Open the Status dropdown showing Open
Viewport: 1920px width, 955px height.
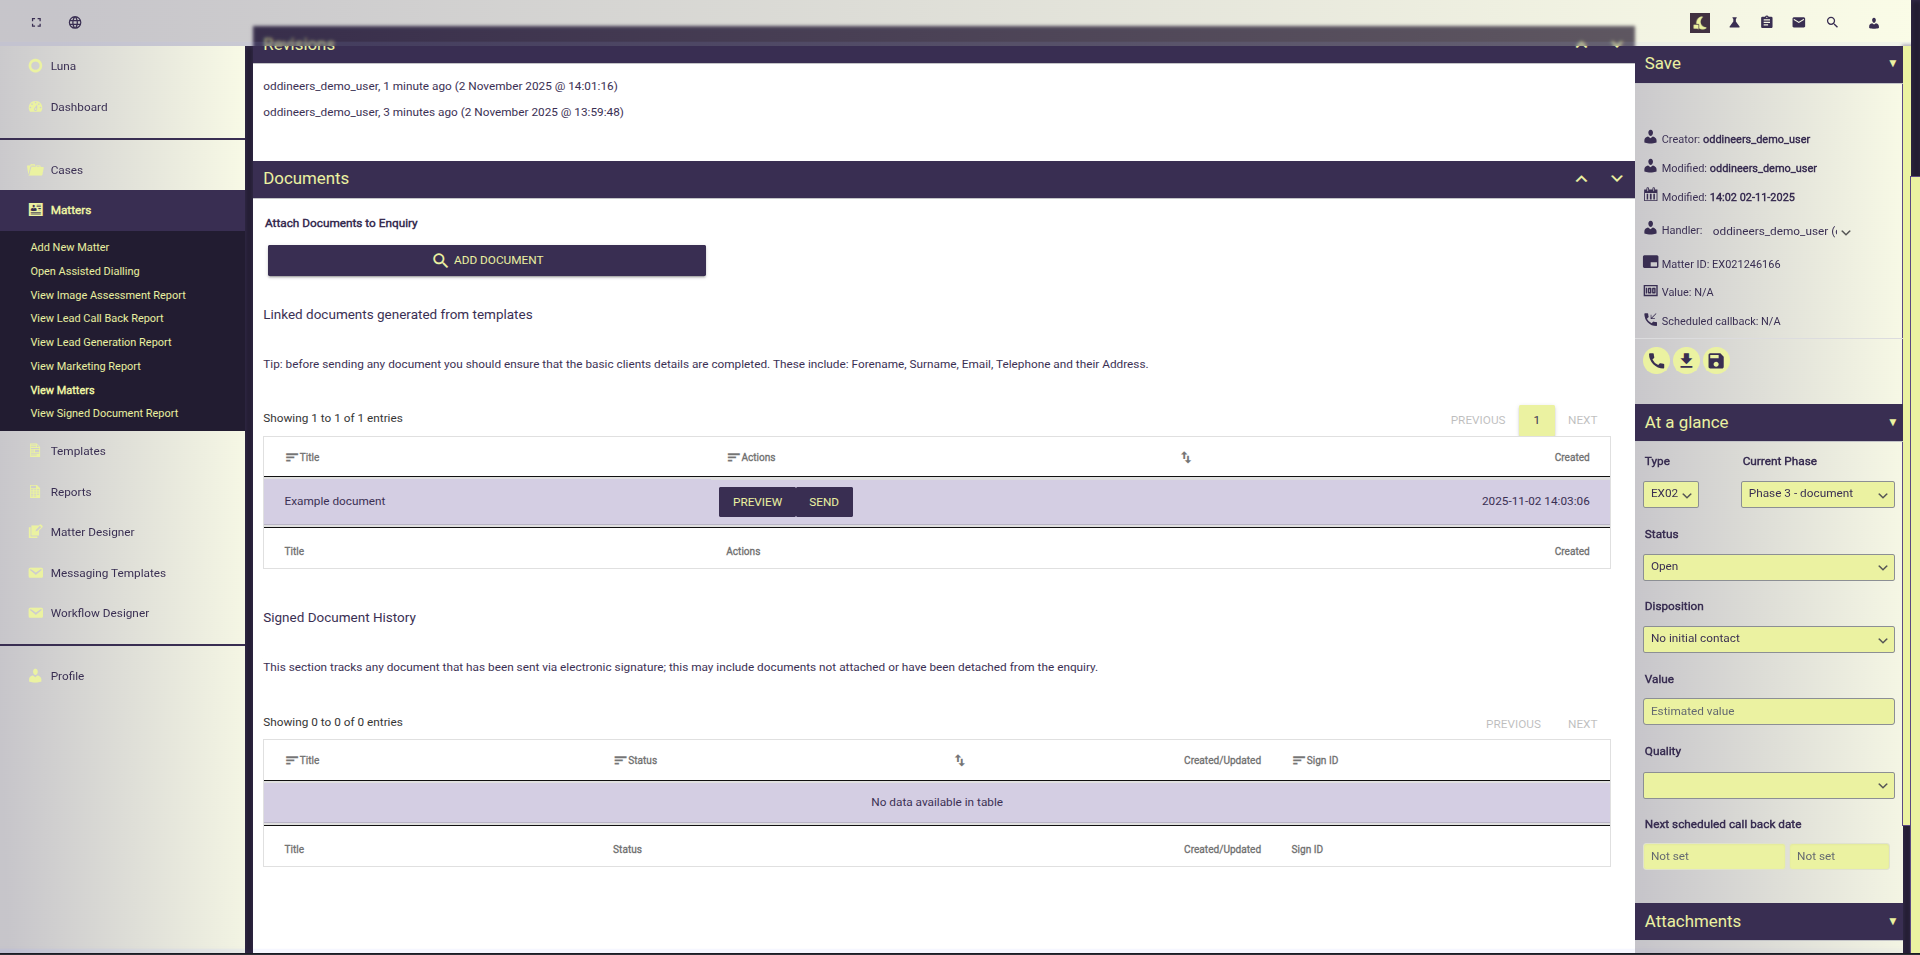[x=1768, y=567]
